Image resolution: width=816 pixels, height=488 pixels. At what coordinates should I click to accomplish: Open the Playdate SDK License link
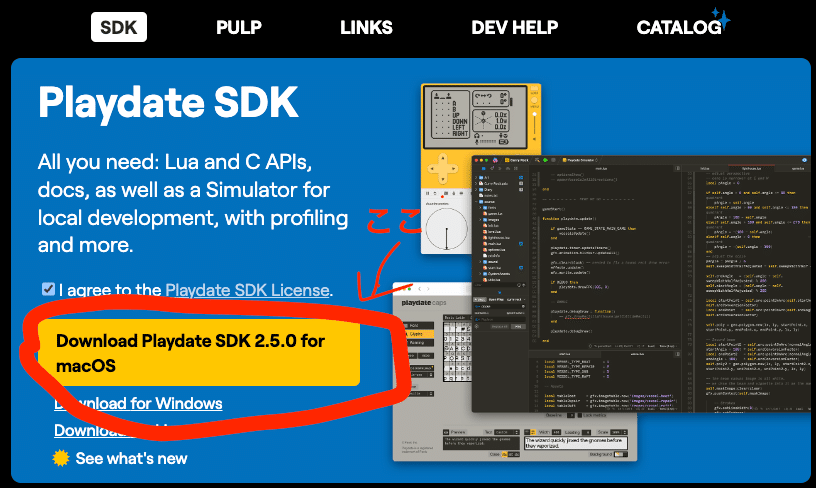tap(247, 290)
